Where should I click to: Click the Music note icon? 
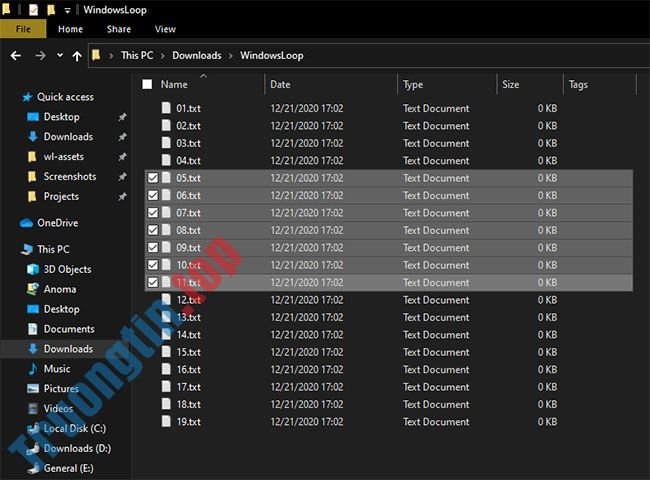32,368
